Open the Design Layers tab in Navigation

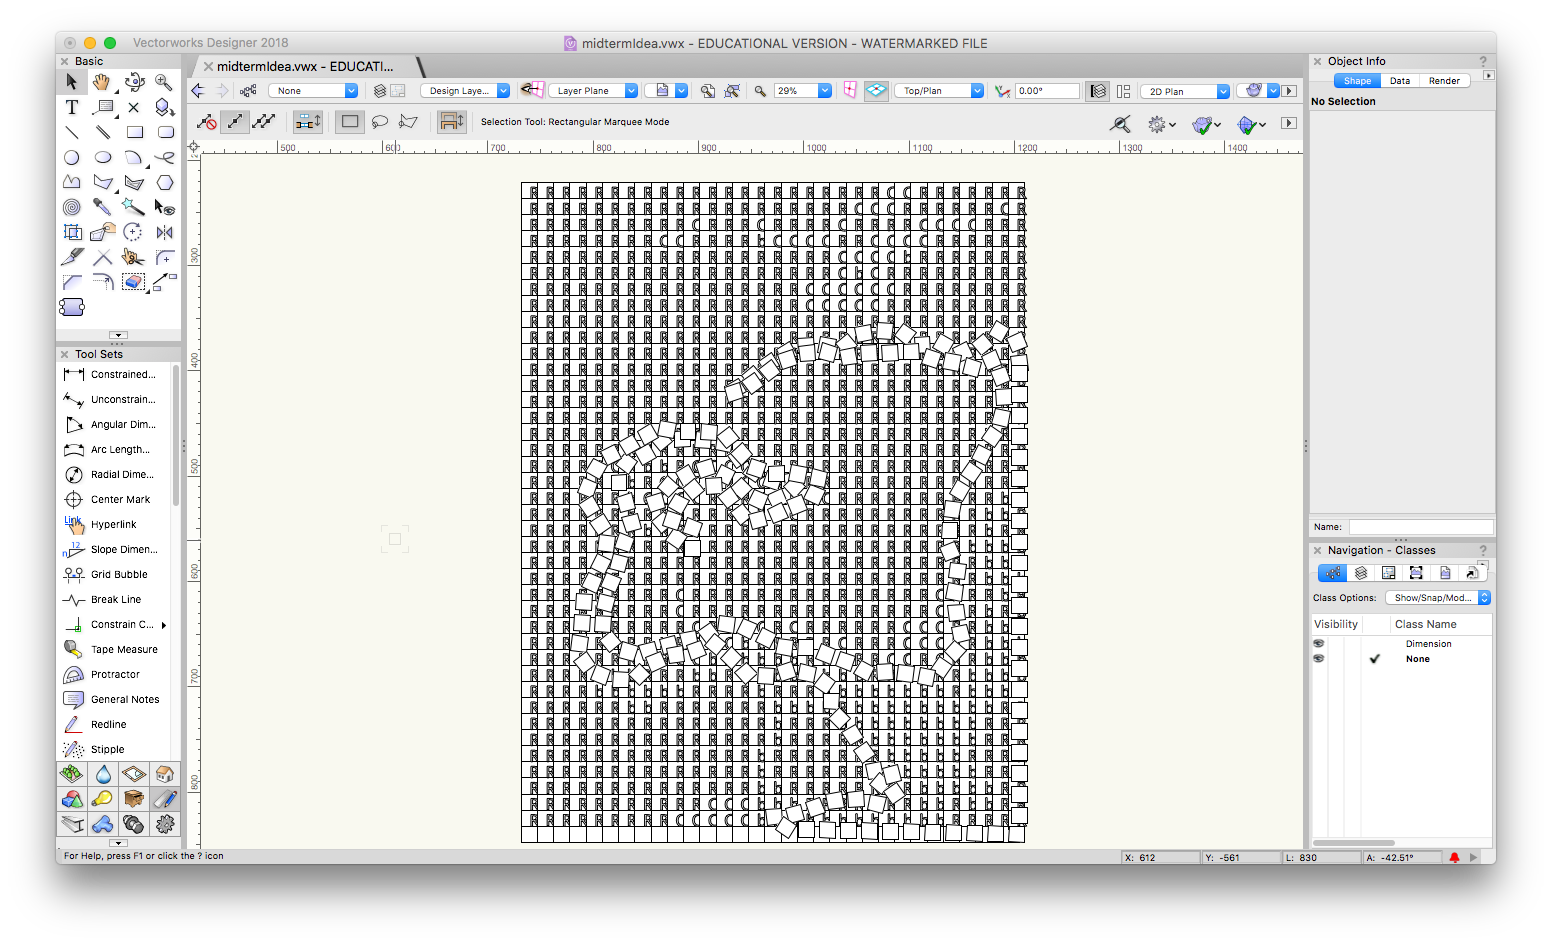(x=1361, y=573)
